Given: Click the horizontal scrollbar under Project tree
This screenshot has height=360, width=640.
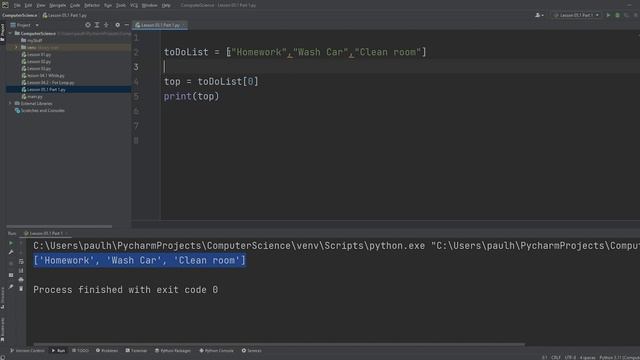Looking at the screenshot, I should pyautogui.click(x=59, y=226).
